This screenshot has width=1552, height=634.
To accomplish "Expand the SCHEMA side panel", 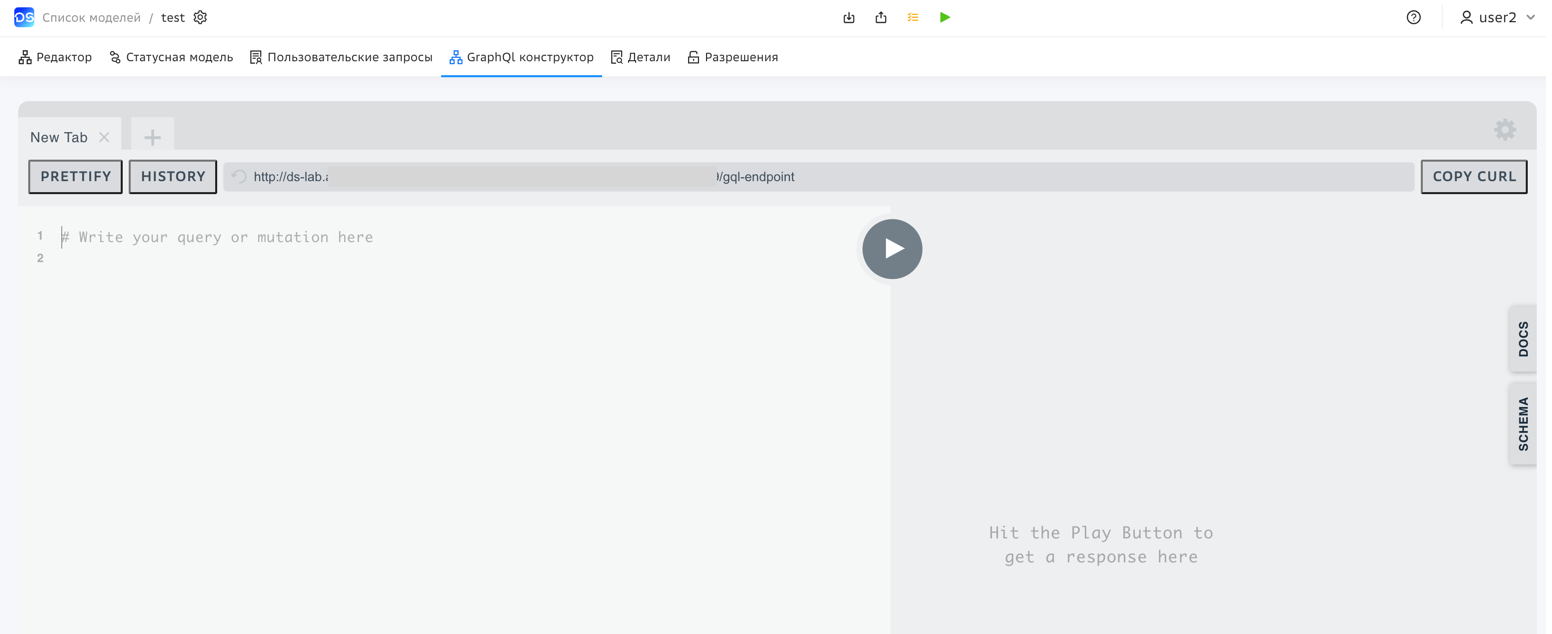I will pyautogui.click(x=1523, y=424).
